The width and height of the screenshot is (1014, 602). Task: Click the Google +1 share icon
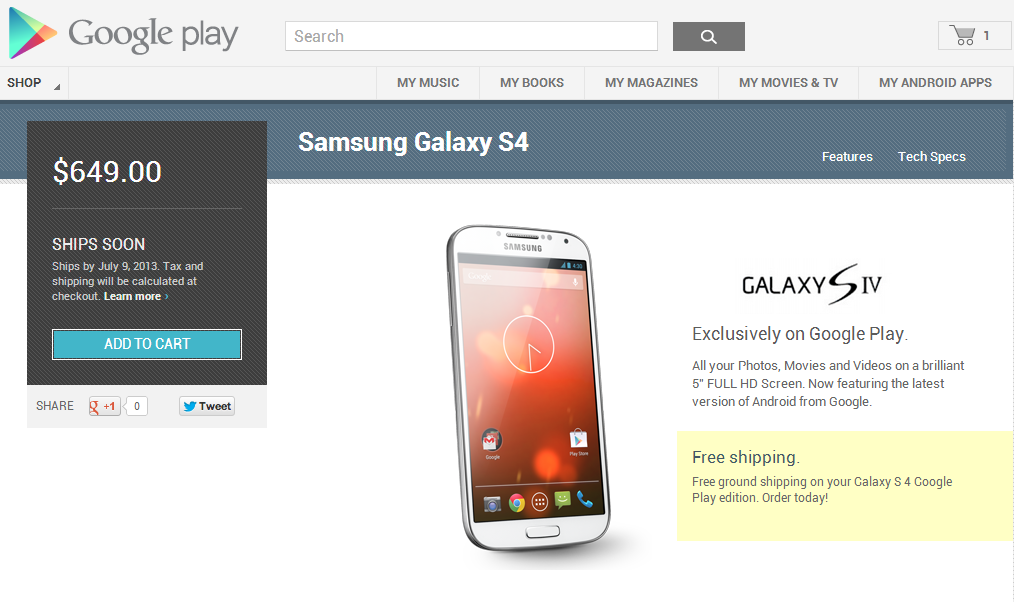click(x=105, y=406)
